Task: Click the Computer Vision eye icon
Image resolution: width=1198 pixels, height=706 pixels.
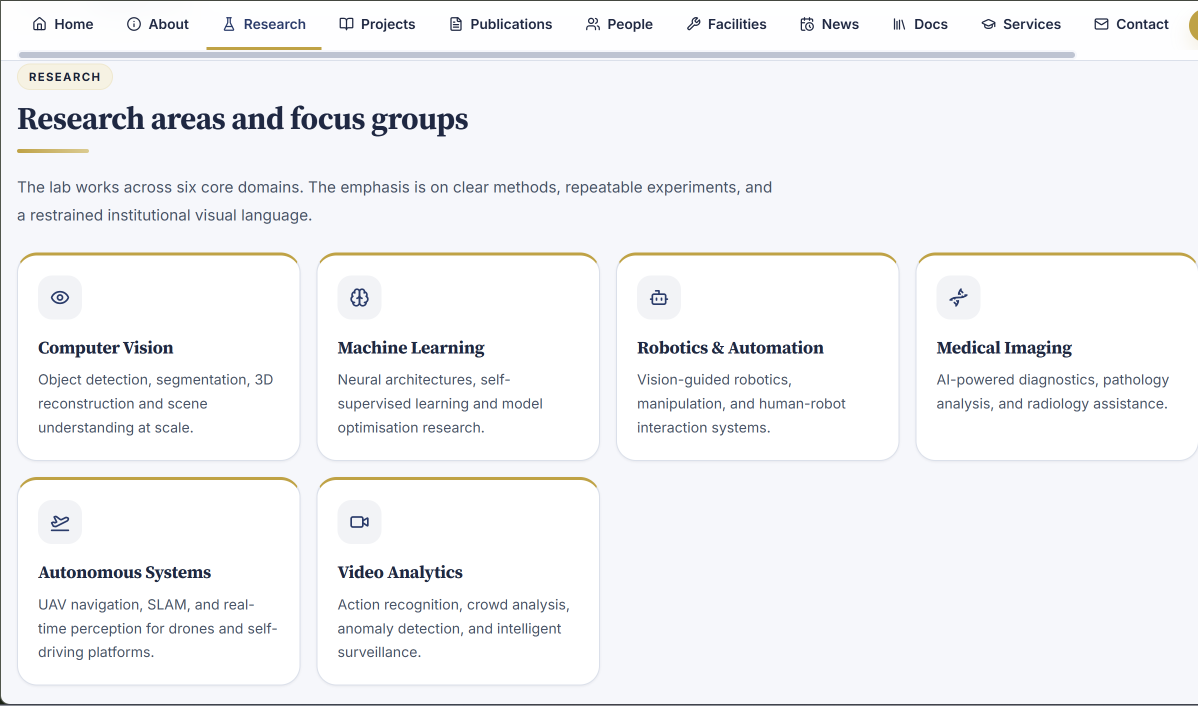Action: [x=60, y=297]
